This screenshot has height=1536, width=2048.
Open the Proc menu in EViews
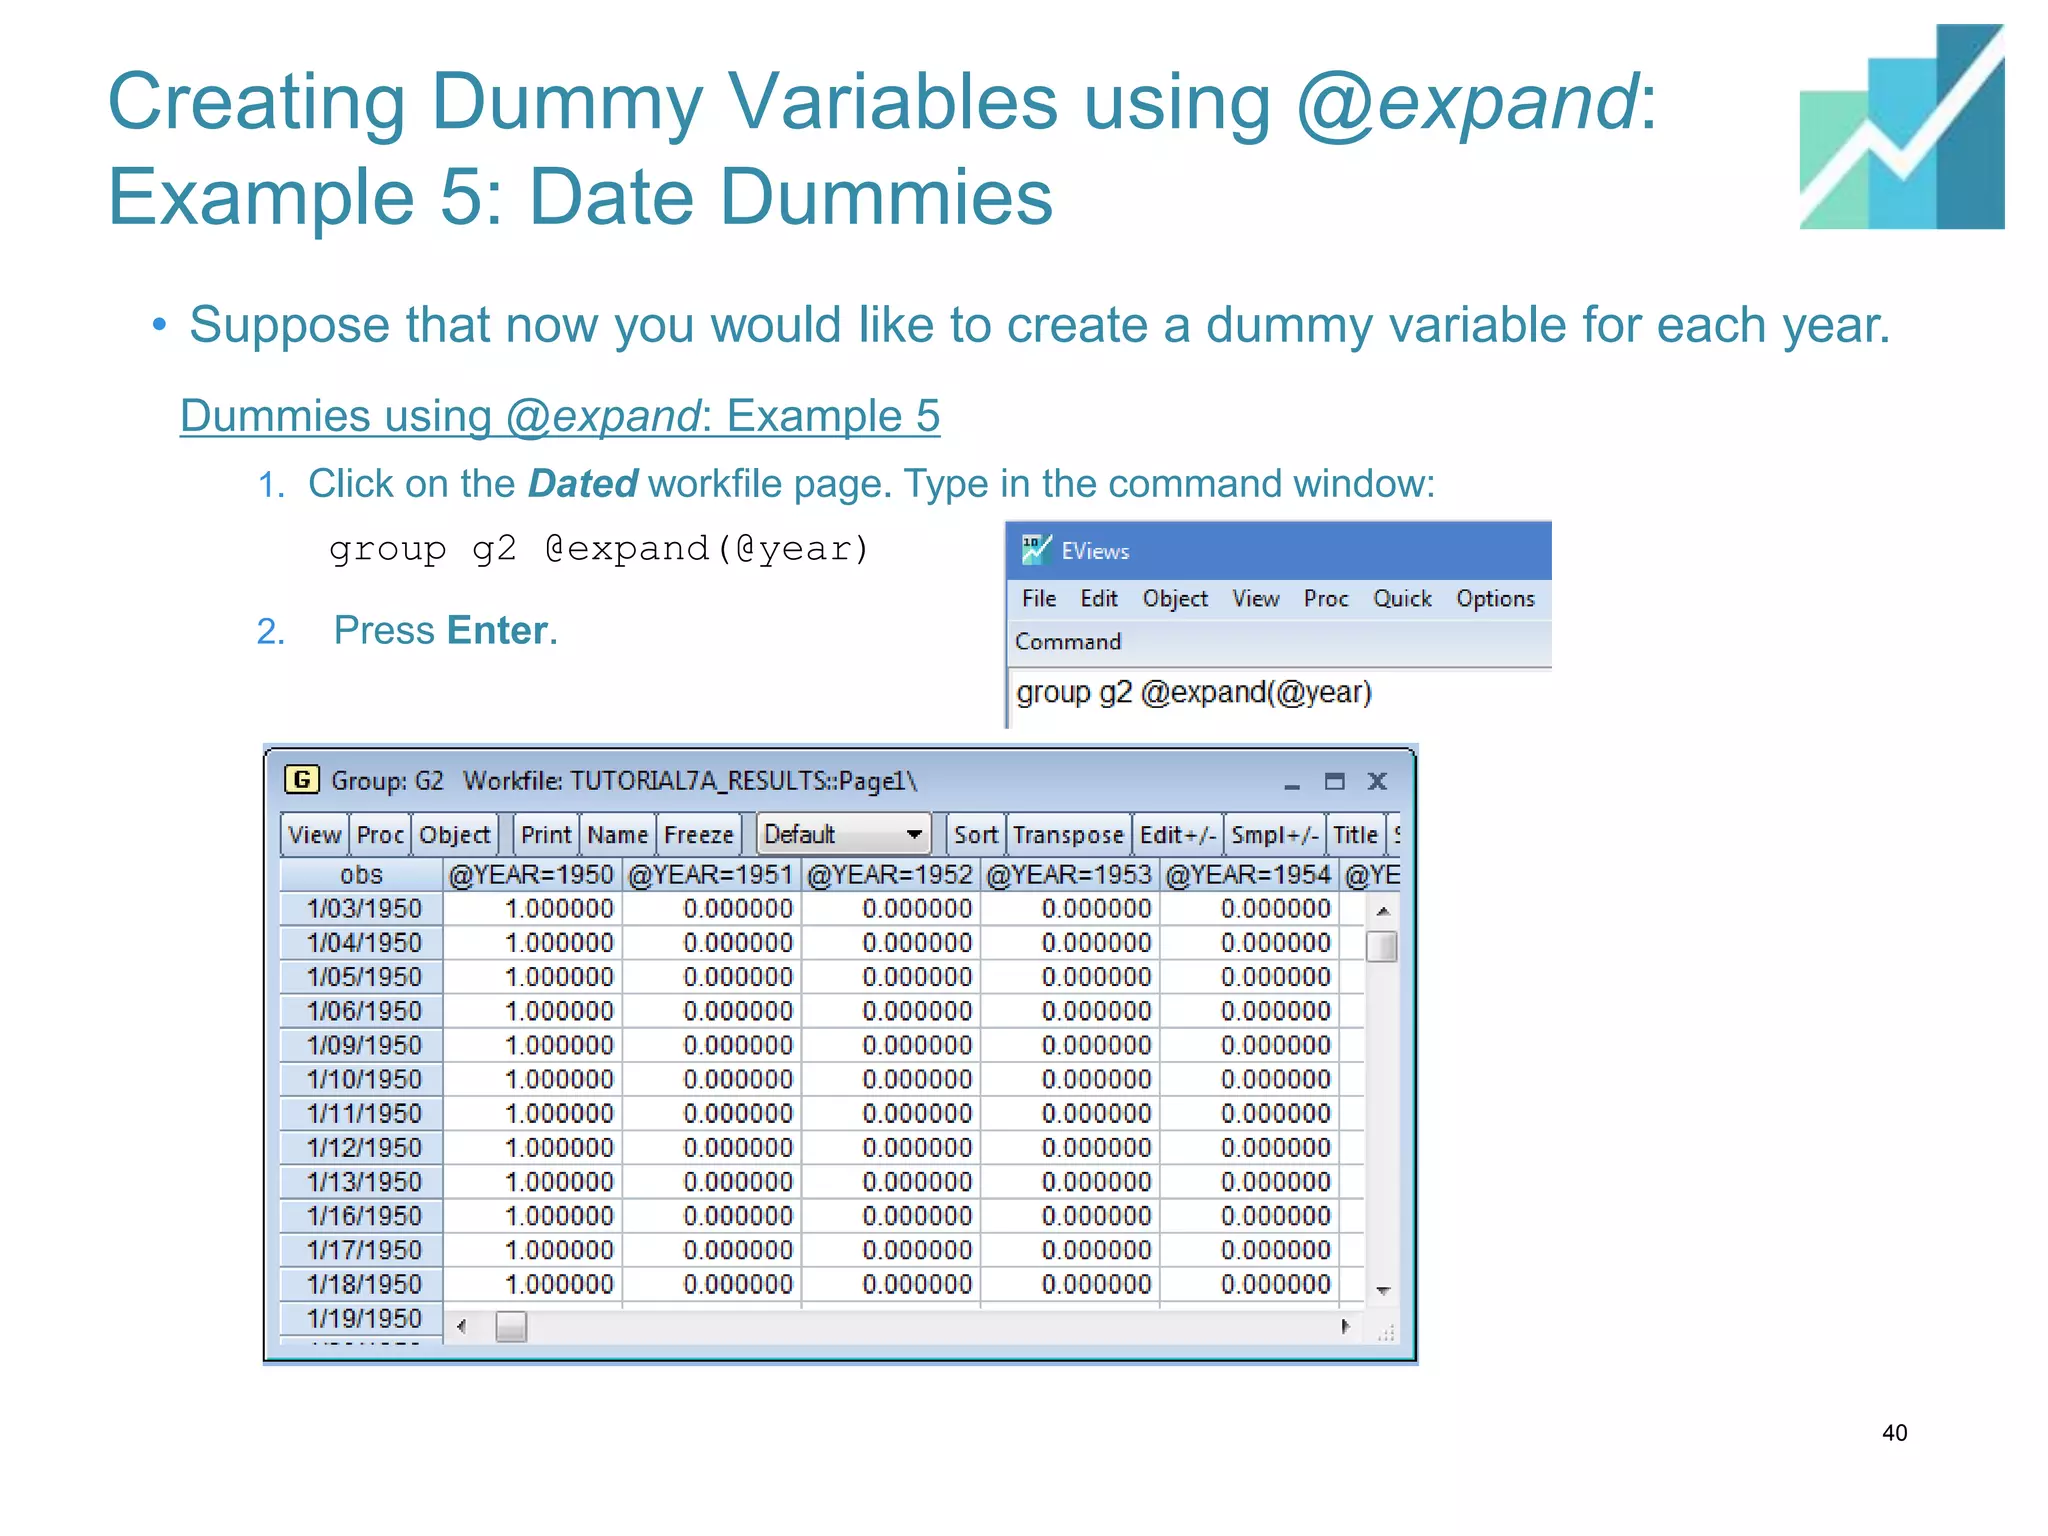point(1325,598)
